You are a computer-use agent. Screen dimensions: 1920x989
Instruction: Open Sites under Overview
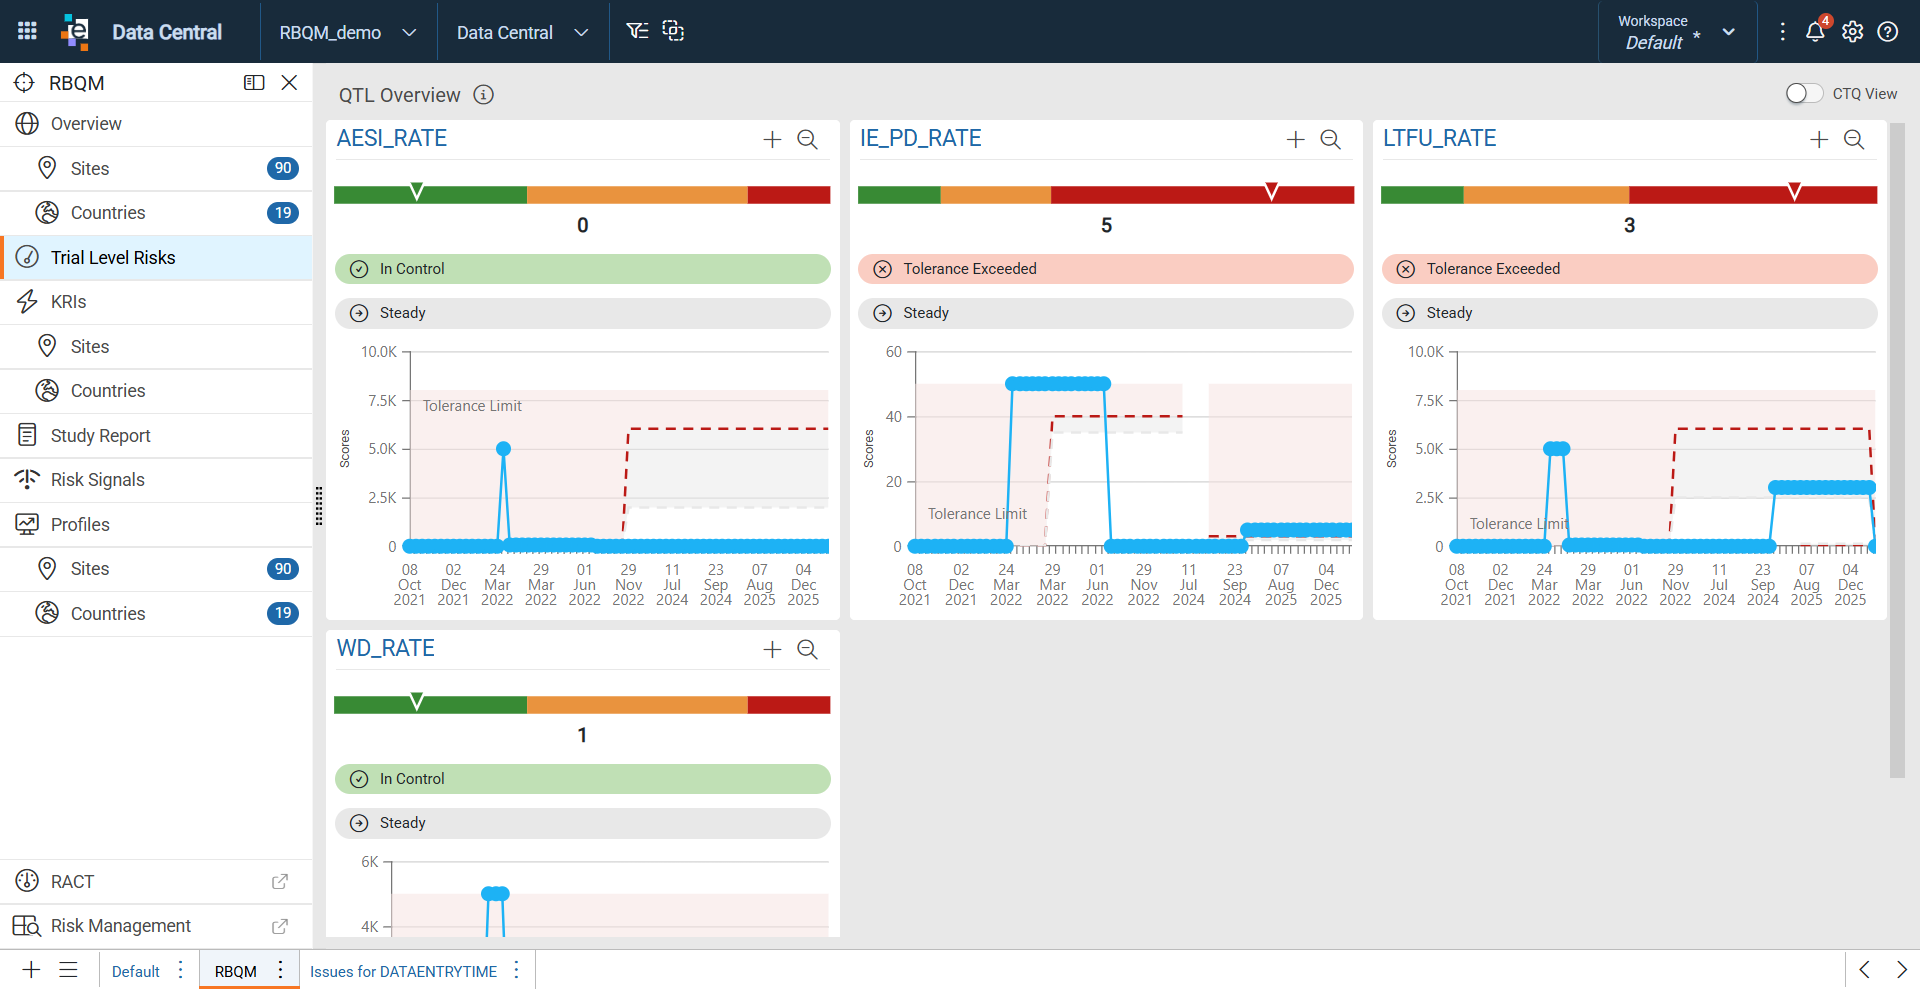(156, 169)
